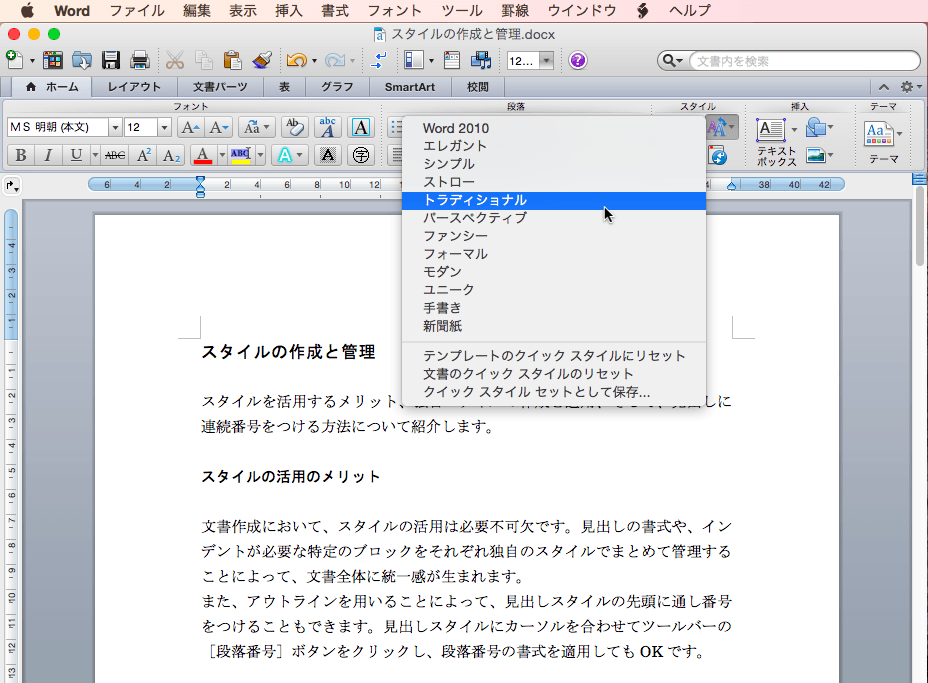The width and height of the screenshot is (928, 683).
Task: Apply red font color
Action: 203,155
